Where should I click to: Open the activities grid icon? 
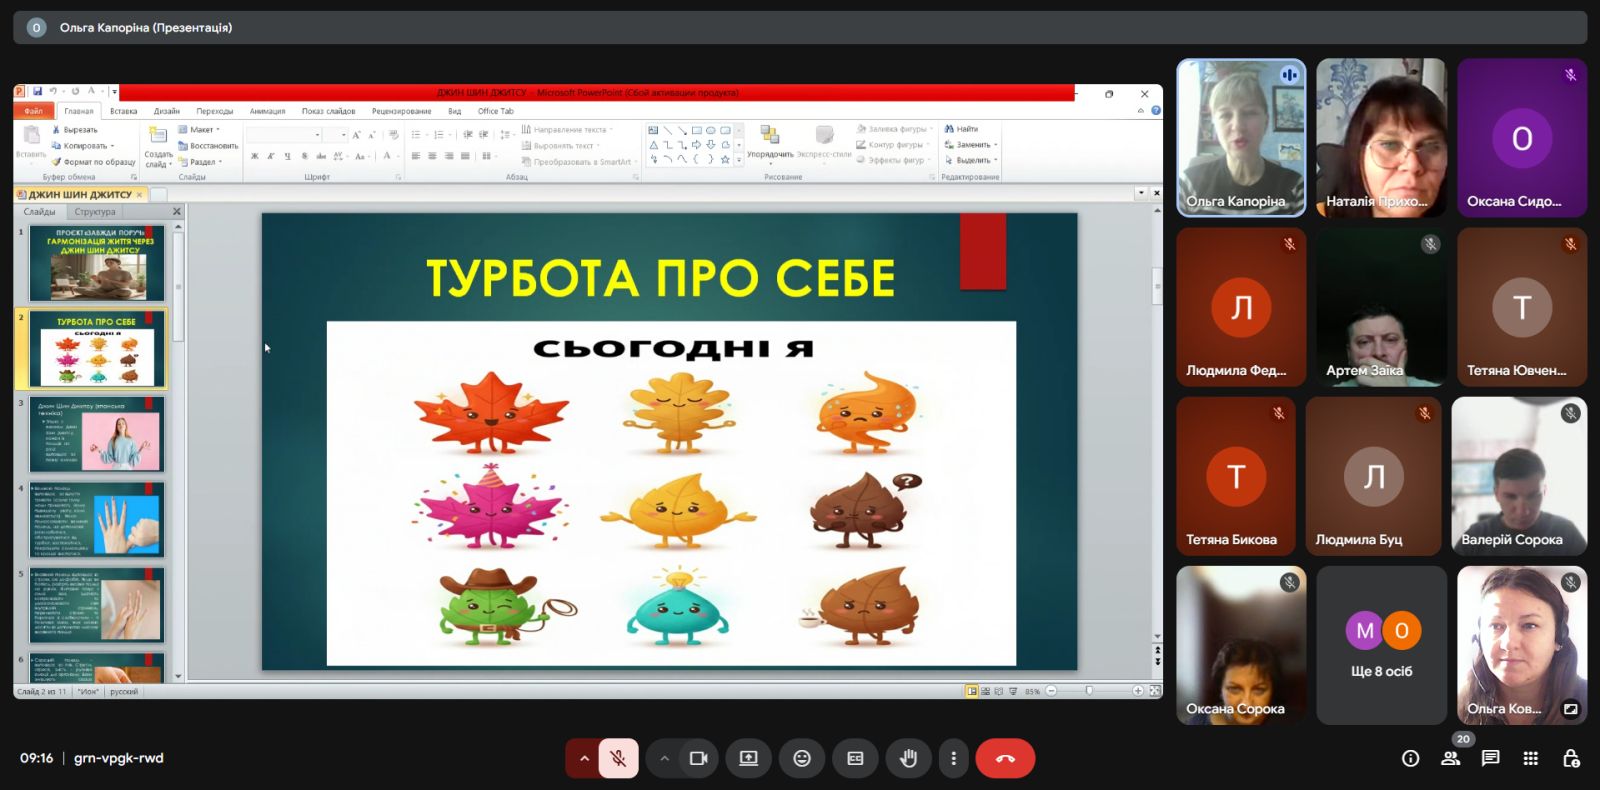[x=1530, y=758]
